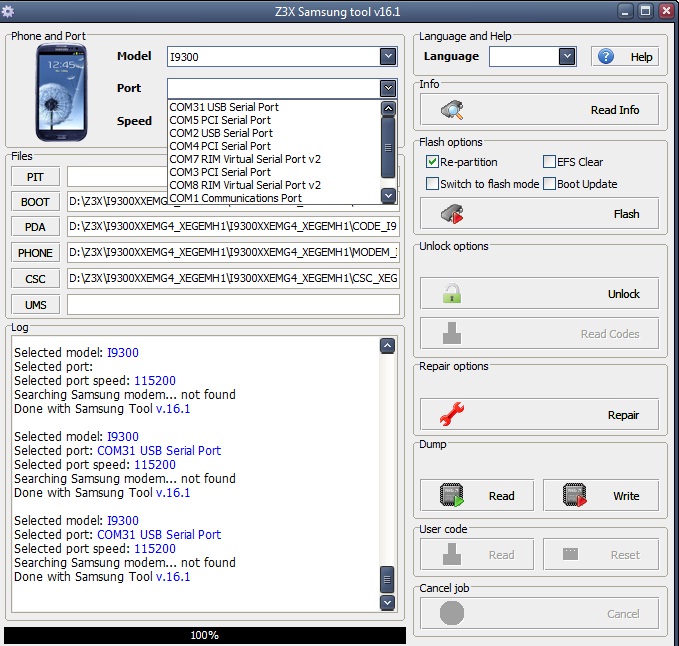
Task: Select COM31 USB Serial Port
Action: (274, 107)
